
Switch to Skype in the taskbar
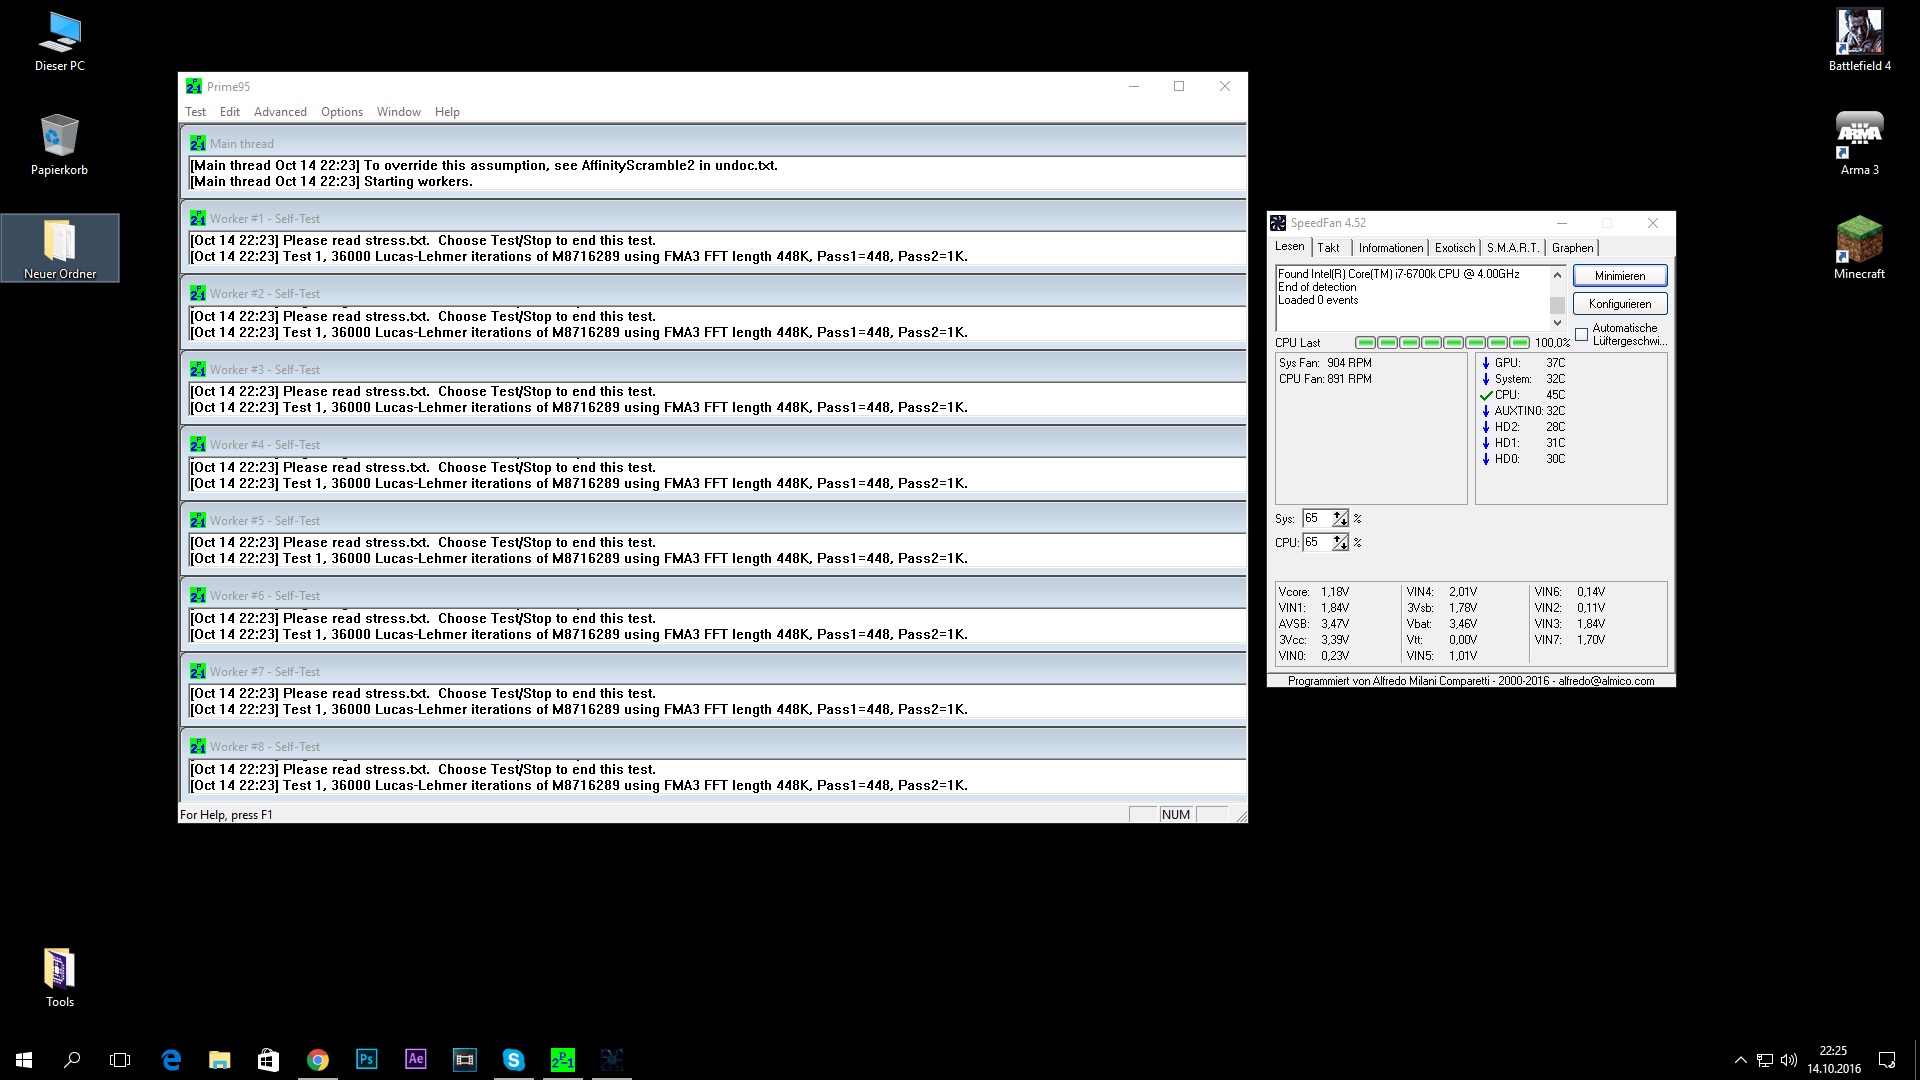[513, 1059]
